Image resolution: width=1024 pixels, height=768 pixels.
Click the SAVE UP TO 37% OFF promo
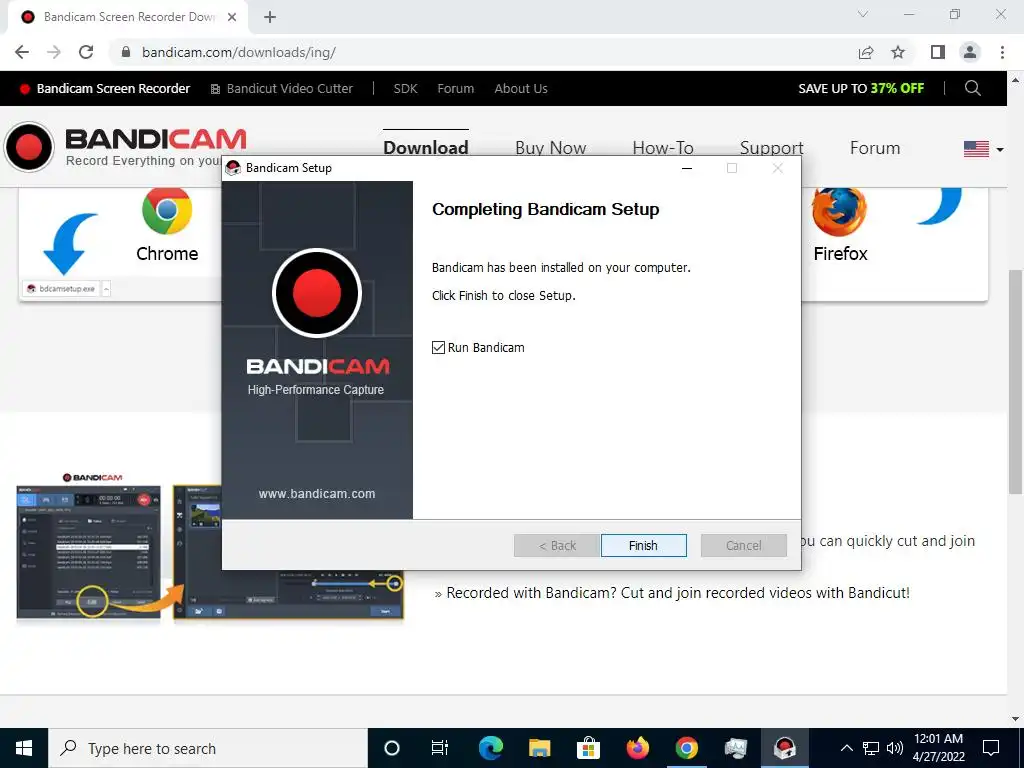pos(861,88)
